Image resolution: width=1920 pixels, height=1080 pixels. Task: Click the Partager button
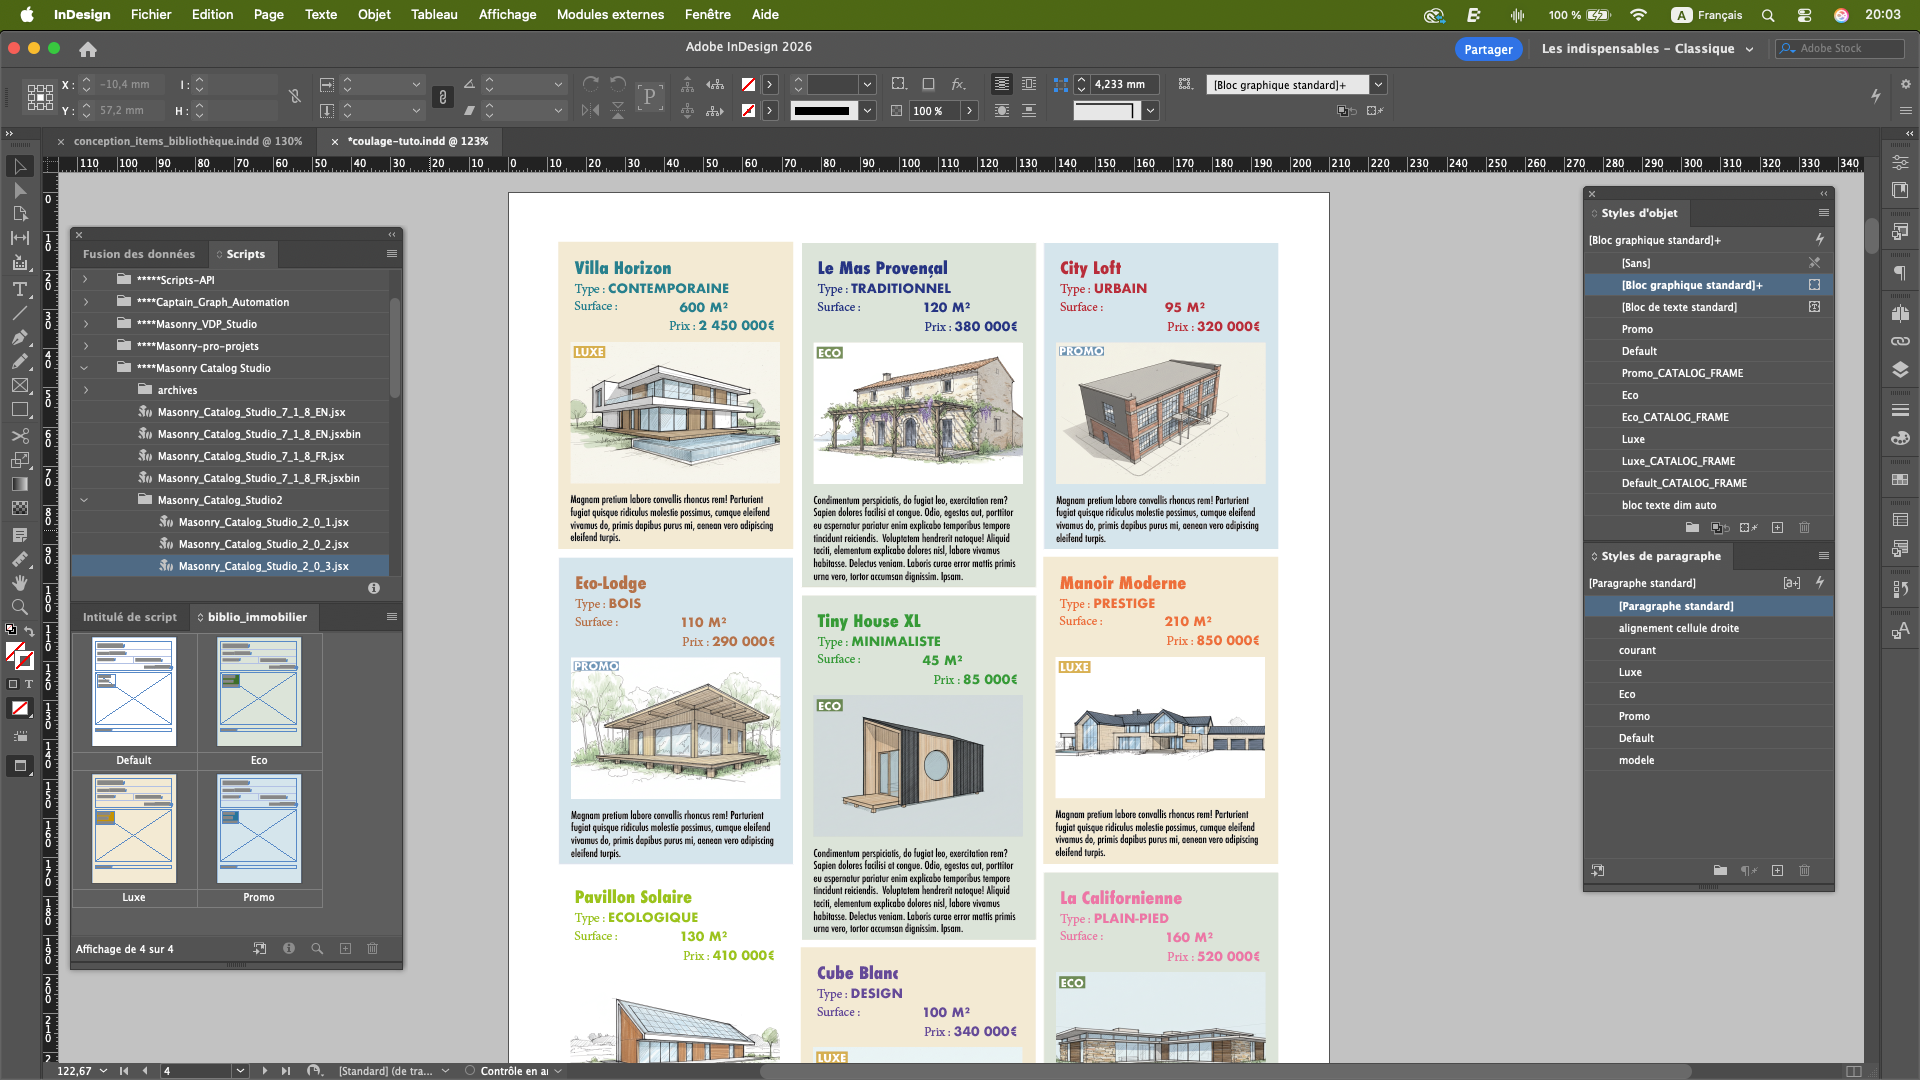(x=1488, y=49)
